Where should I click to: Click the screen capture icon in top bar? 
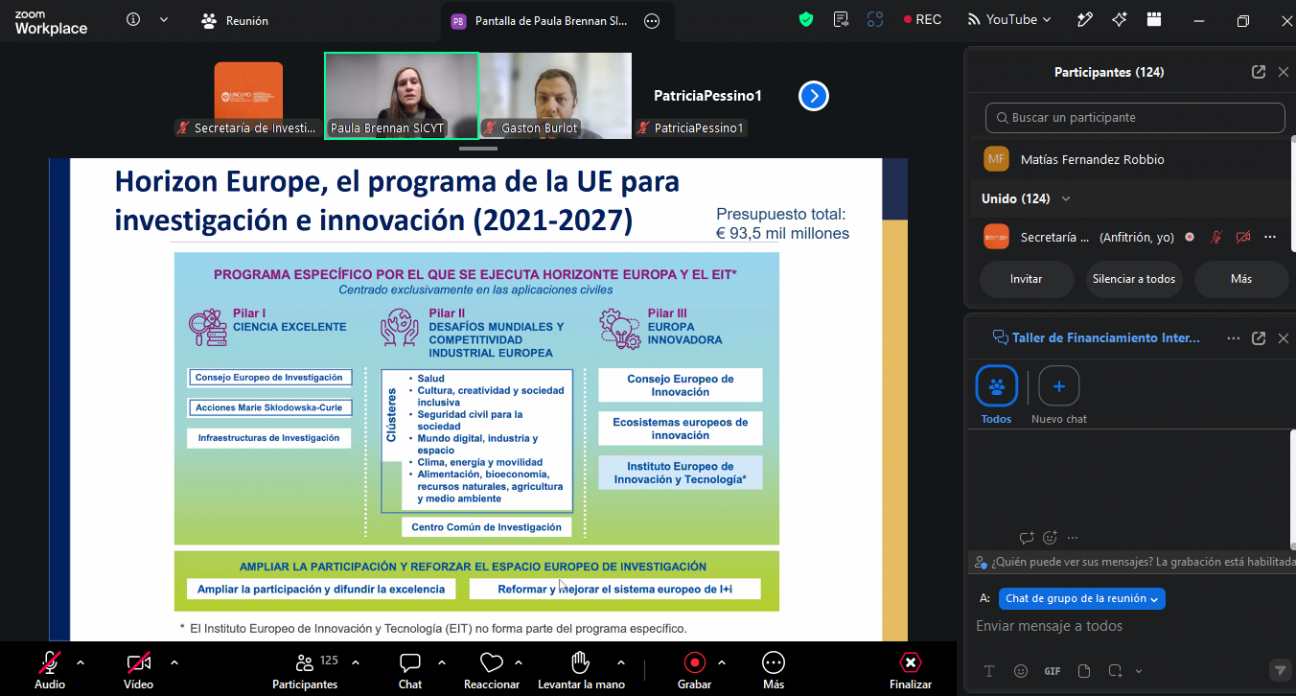tap(875, 20)
